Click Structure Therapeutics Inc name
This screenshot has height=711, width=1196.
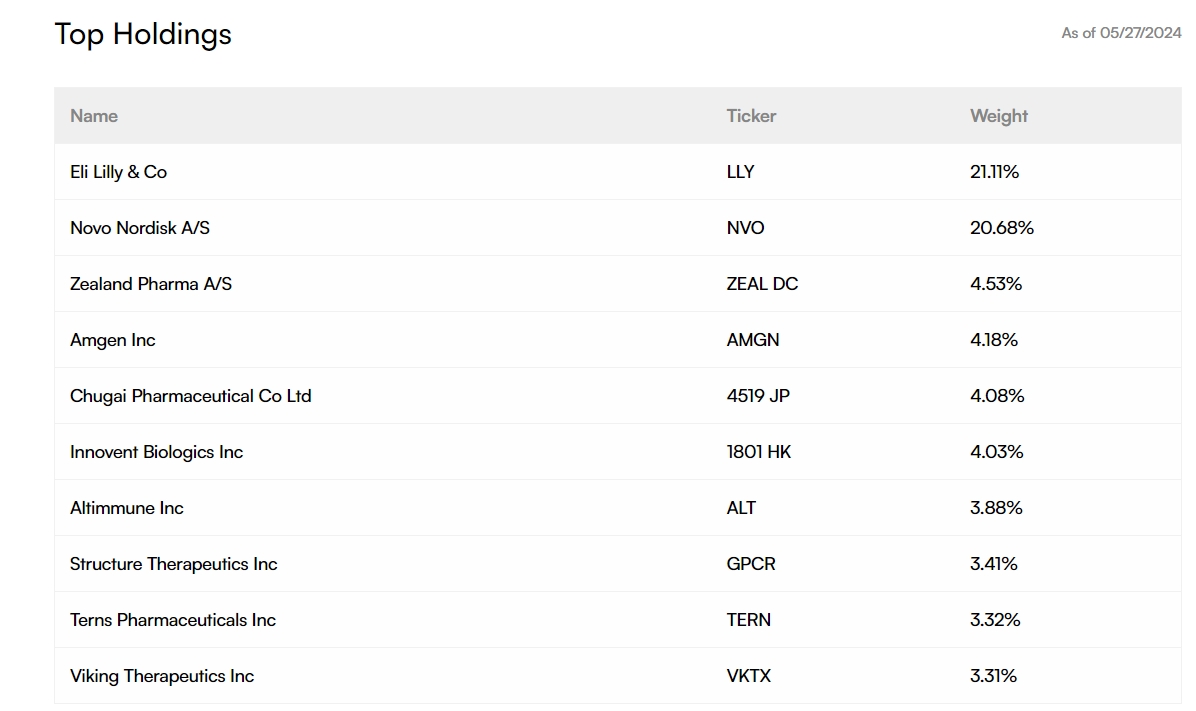[174, 564]
